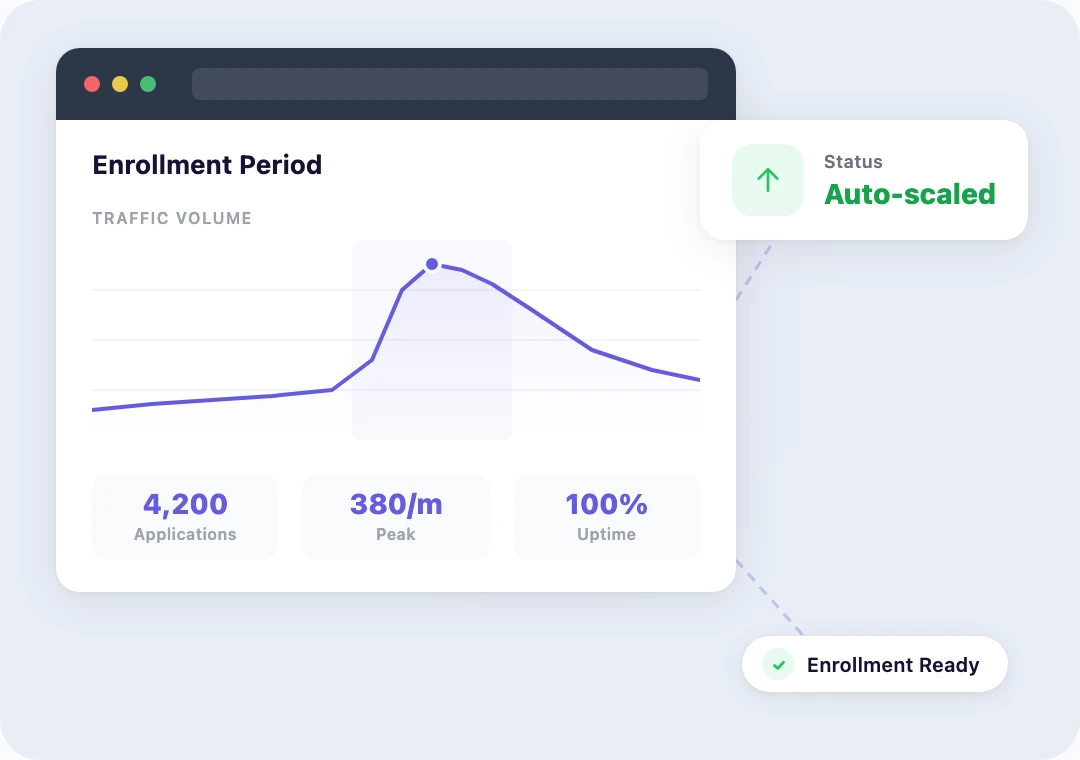Click the browser address bar
The height and width of the screenshot is (760, 1080).
point(449,84)
